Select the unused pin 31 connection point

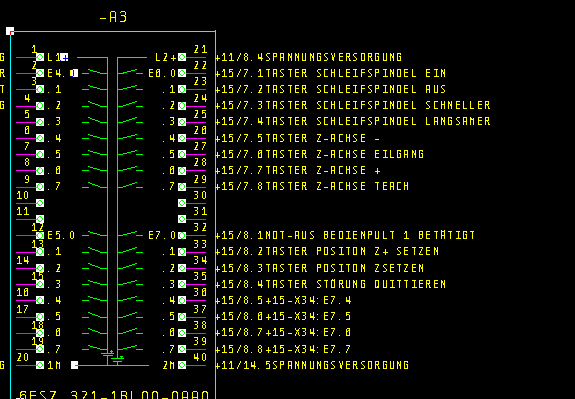pos(182,219)
